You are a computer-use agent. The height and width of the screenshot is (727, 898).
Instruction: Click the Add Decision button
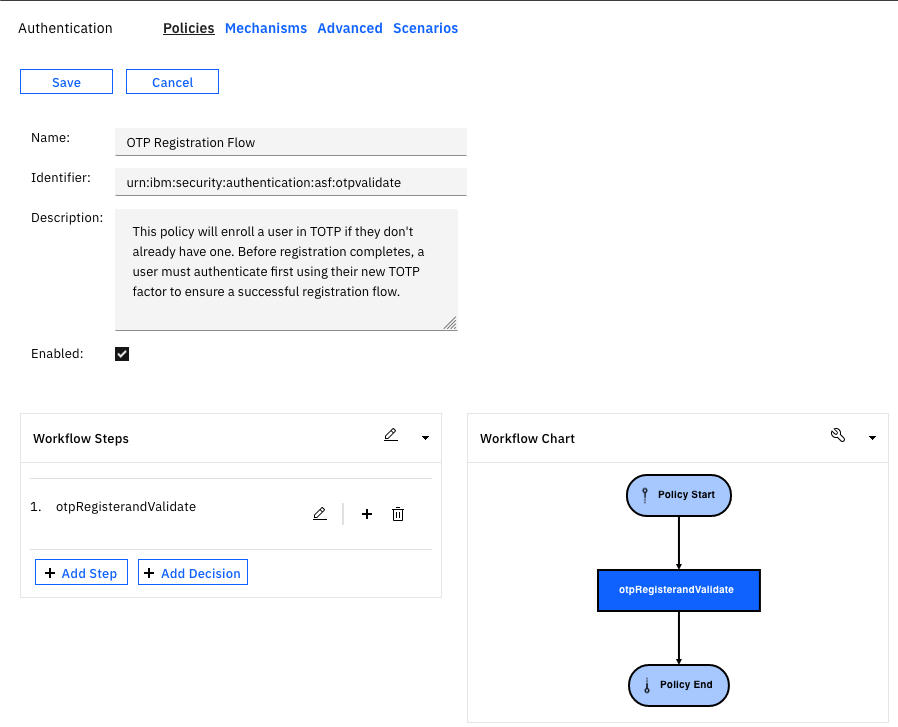click(x=192, y=573)
